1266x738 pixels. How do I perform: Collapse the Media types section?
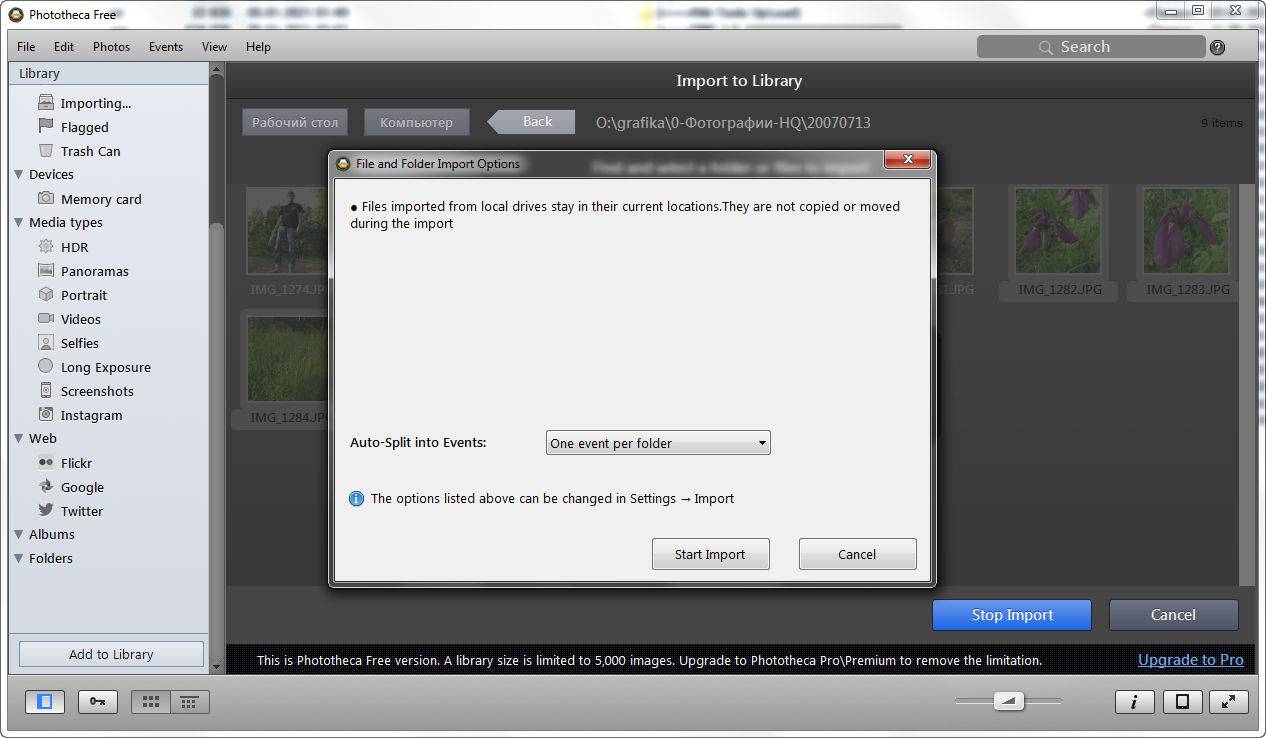click(x=18, y=222)
